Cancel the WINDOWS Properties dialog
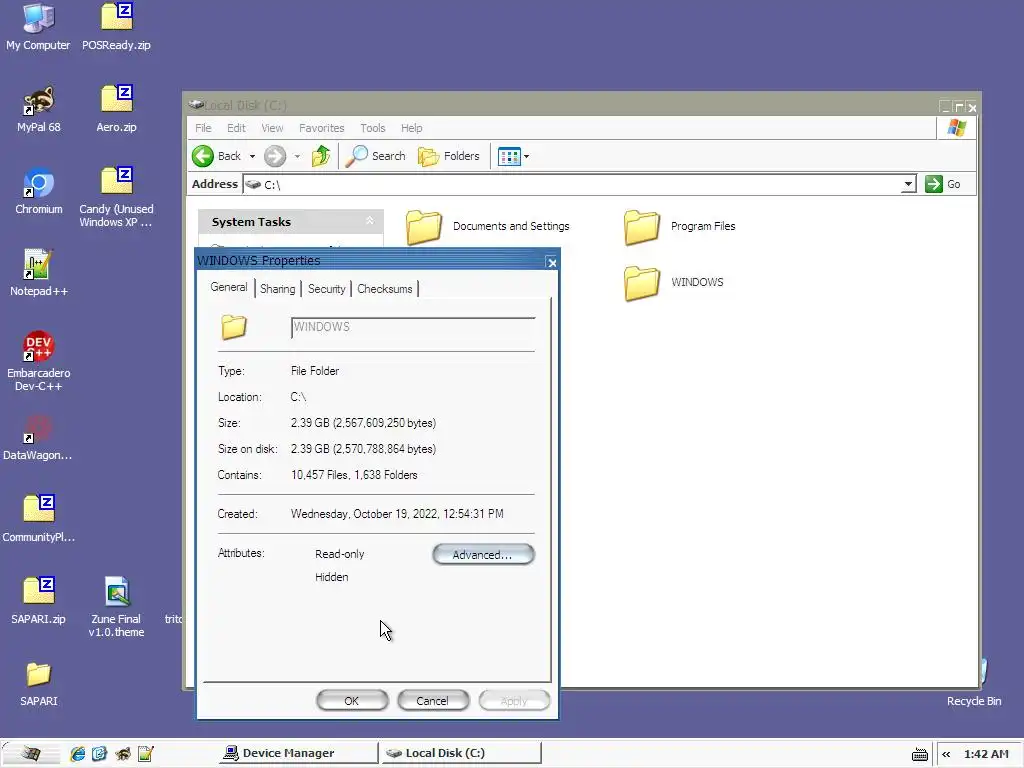The width and height of the screenshot is (1024, 768). (x=433, y=701)
